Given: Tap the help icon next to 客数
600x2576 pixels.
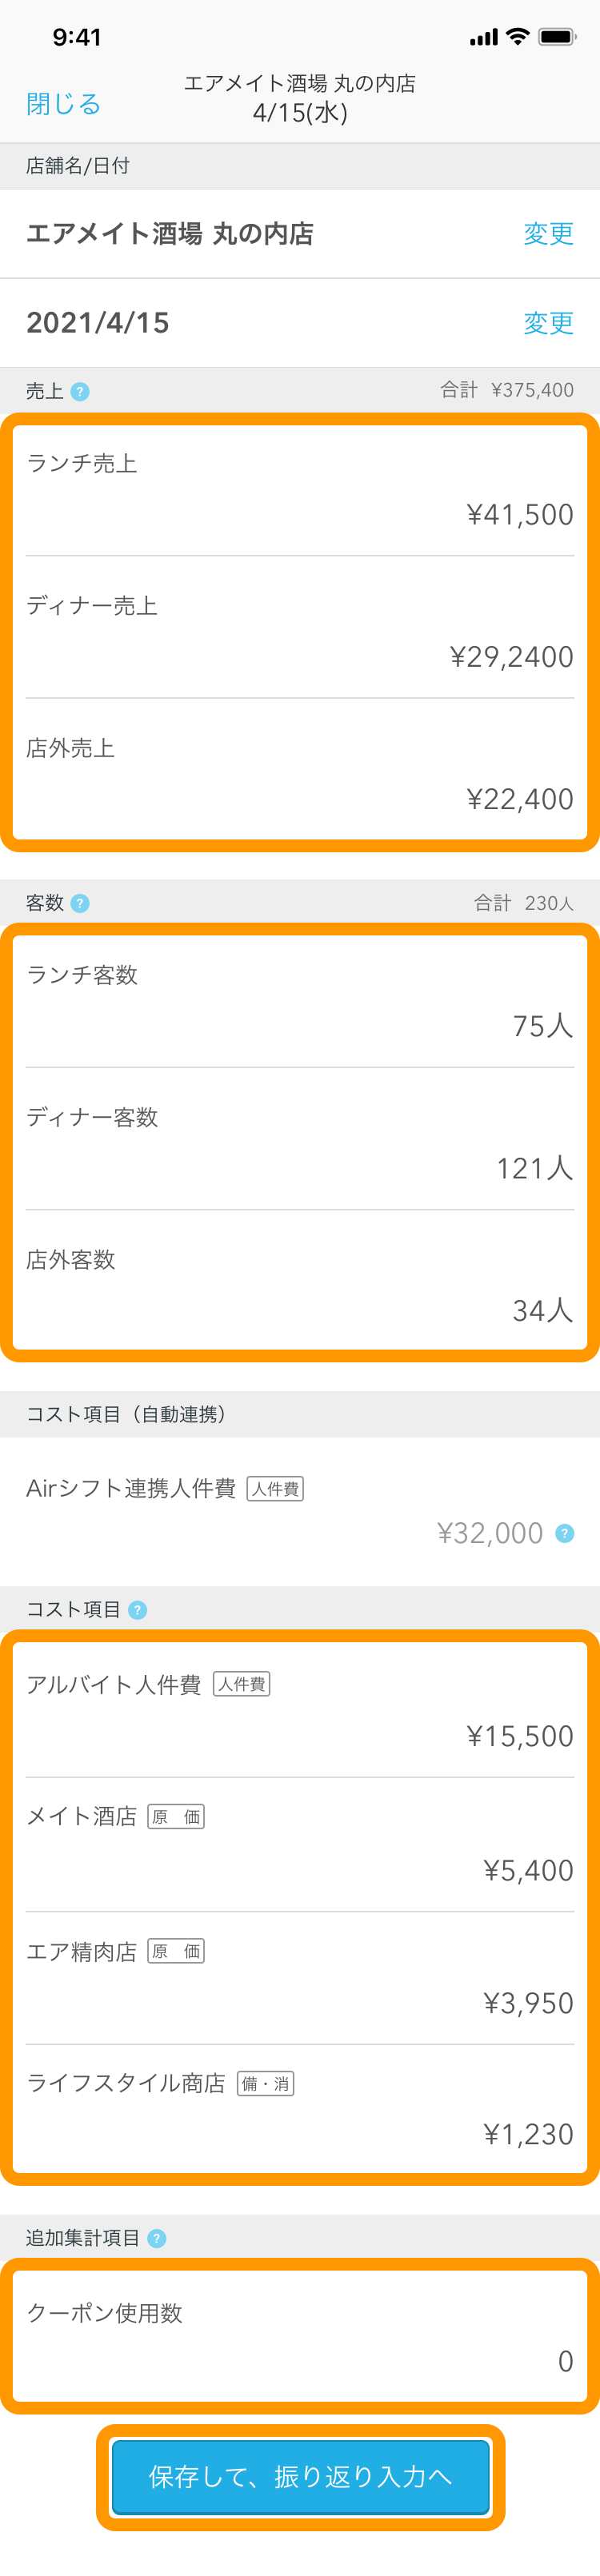Looking at the screenshot, I should 81,903.
